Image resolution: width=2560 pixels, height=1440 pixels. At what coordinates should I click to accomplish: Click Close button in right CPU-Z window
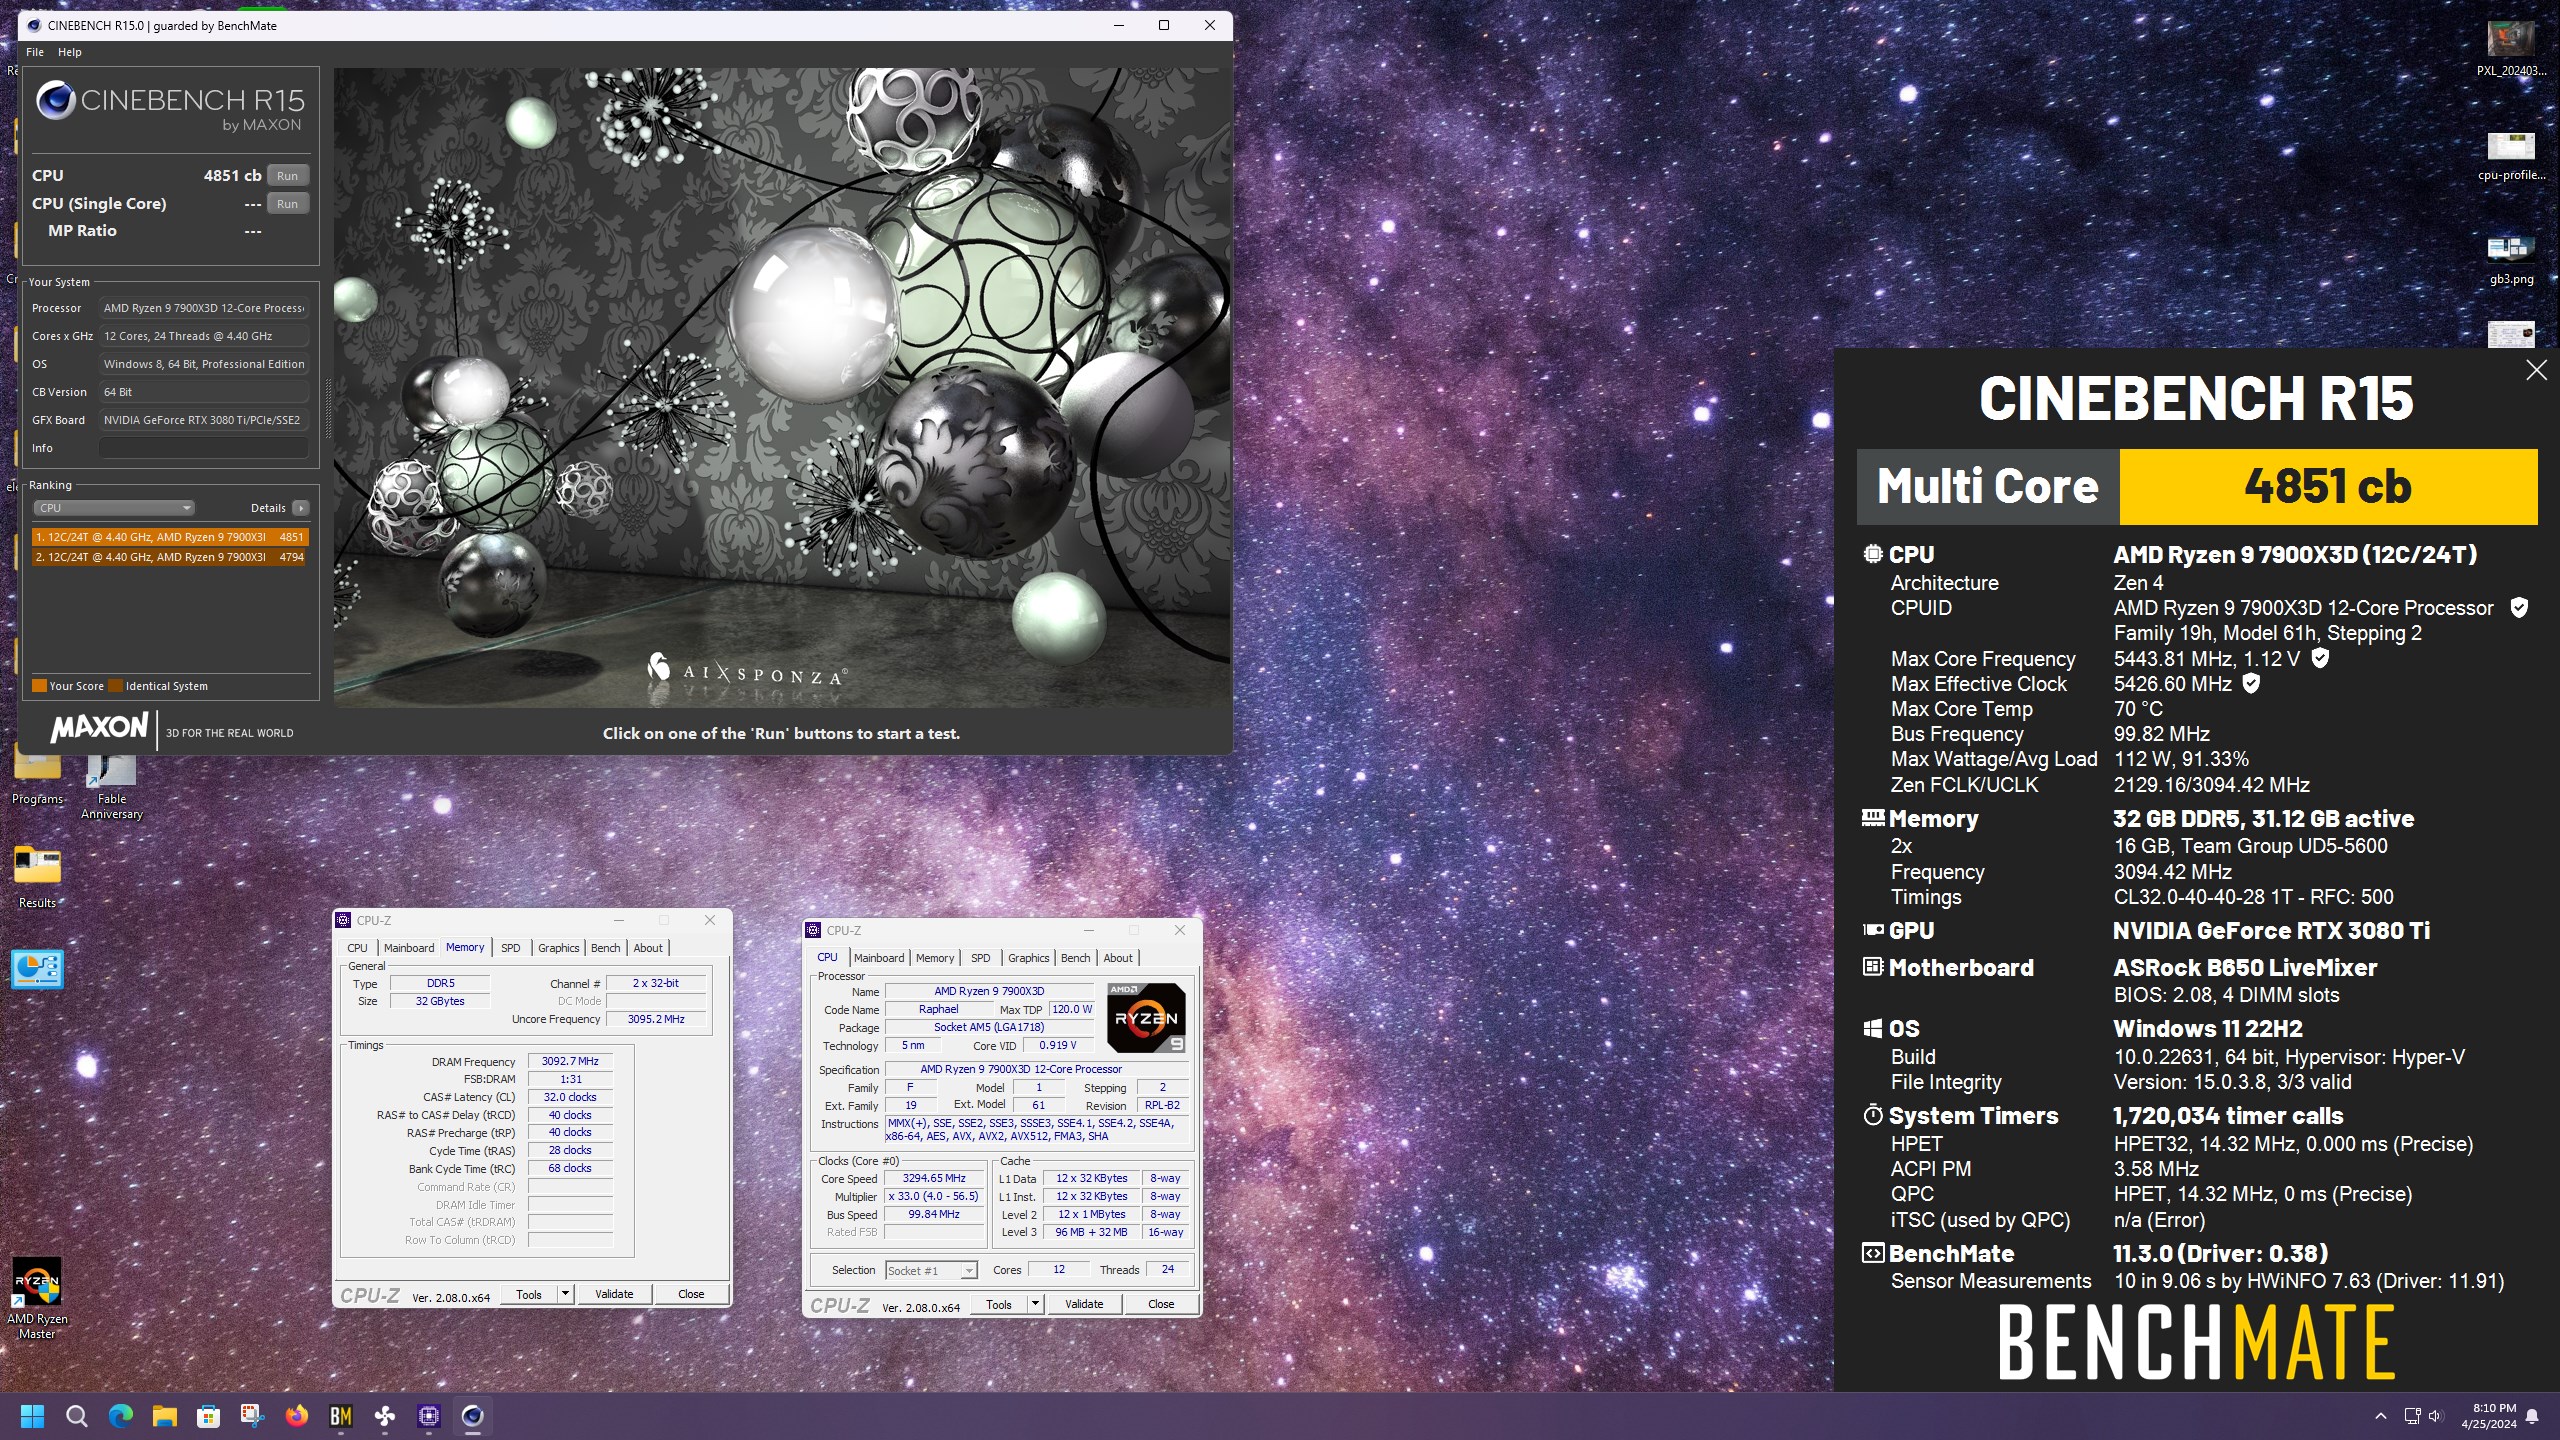[x=1161, y=1304]
